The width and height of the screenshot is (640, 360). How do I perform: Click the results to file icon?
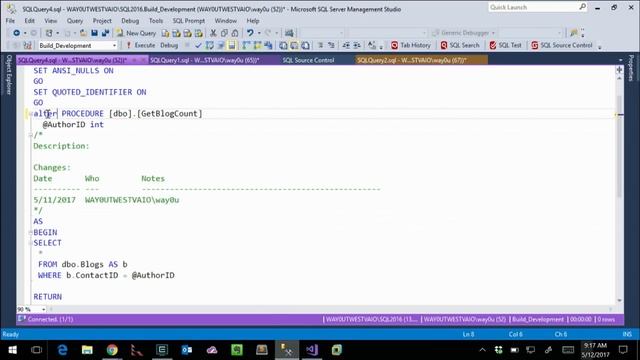[305, 45]
